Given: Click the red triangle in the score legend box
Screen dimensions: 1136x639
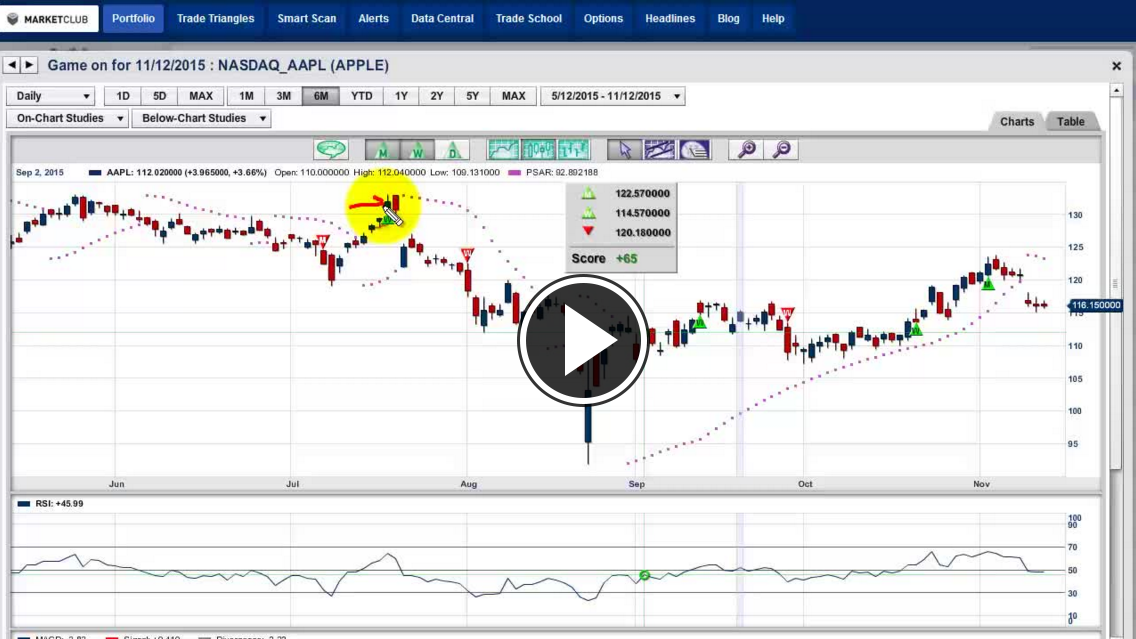Looking at the screenshot, I should [x=588, y=232].
